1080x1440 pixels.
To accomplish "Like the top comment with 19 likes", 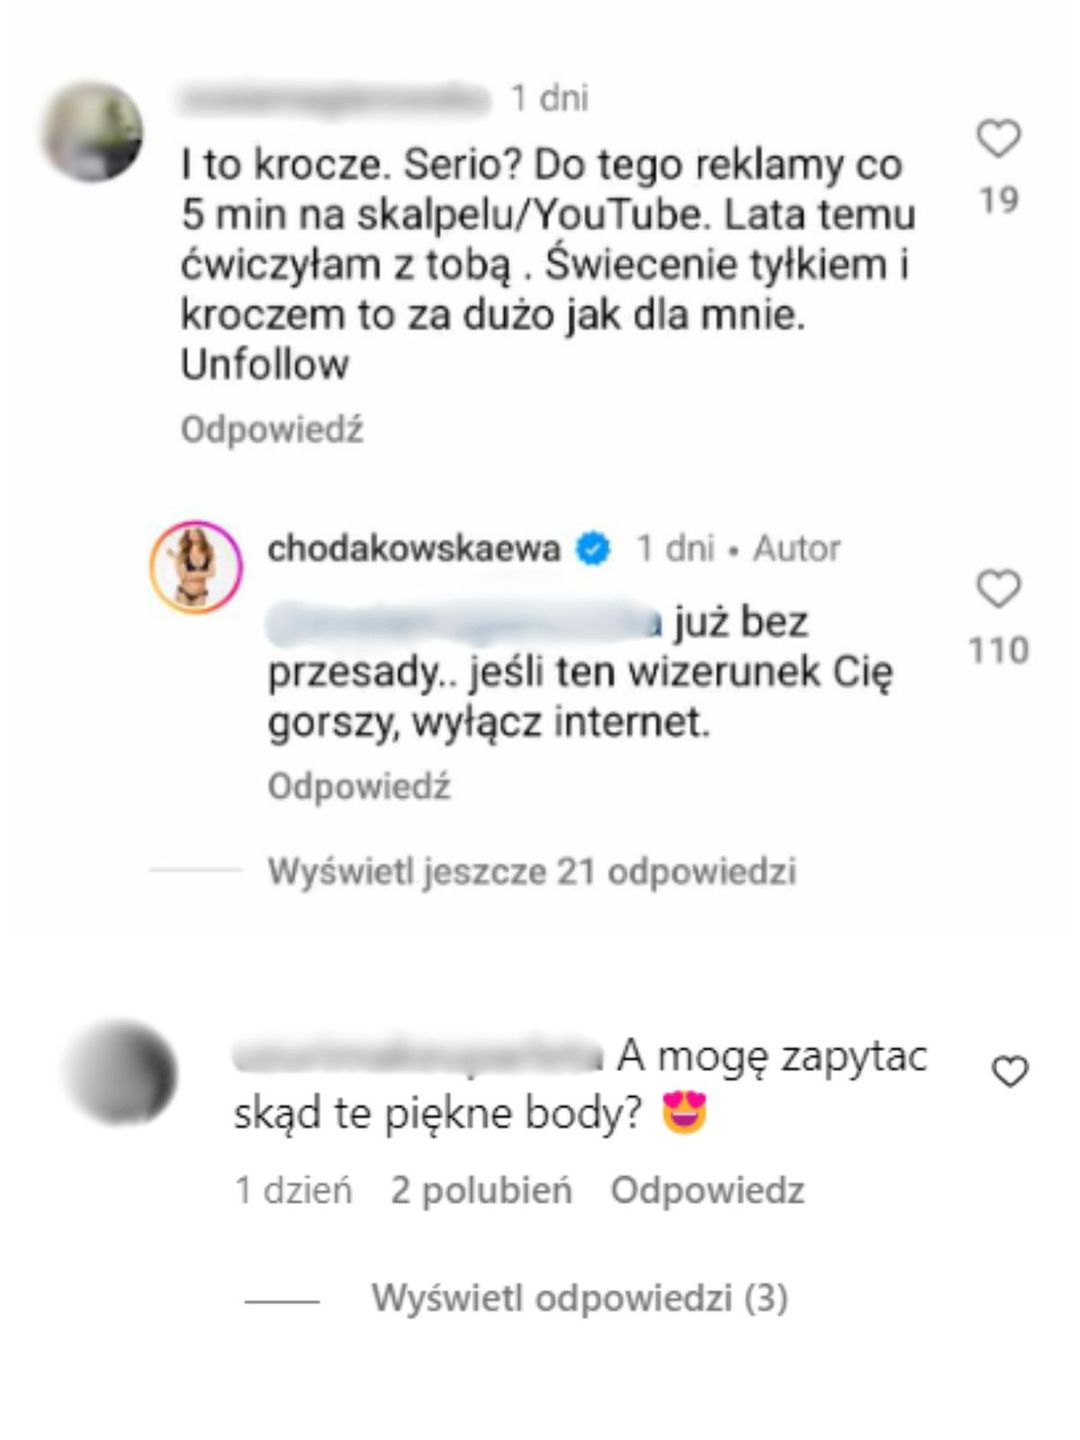I will (998, 139).
